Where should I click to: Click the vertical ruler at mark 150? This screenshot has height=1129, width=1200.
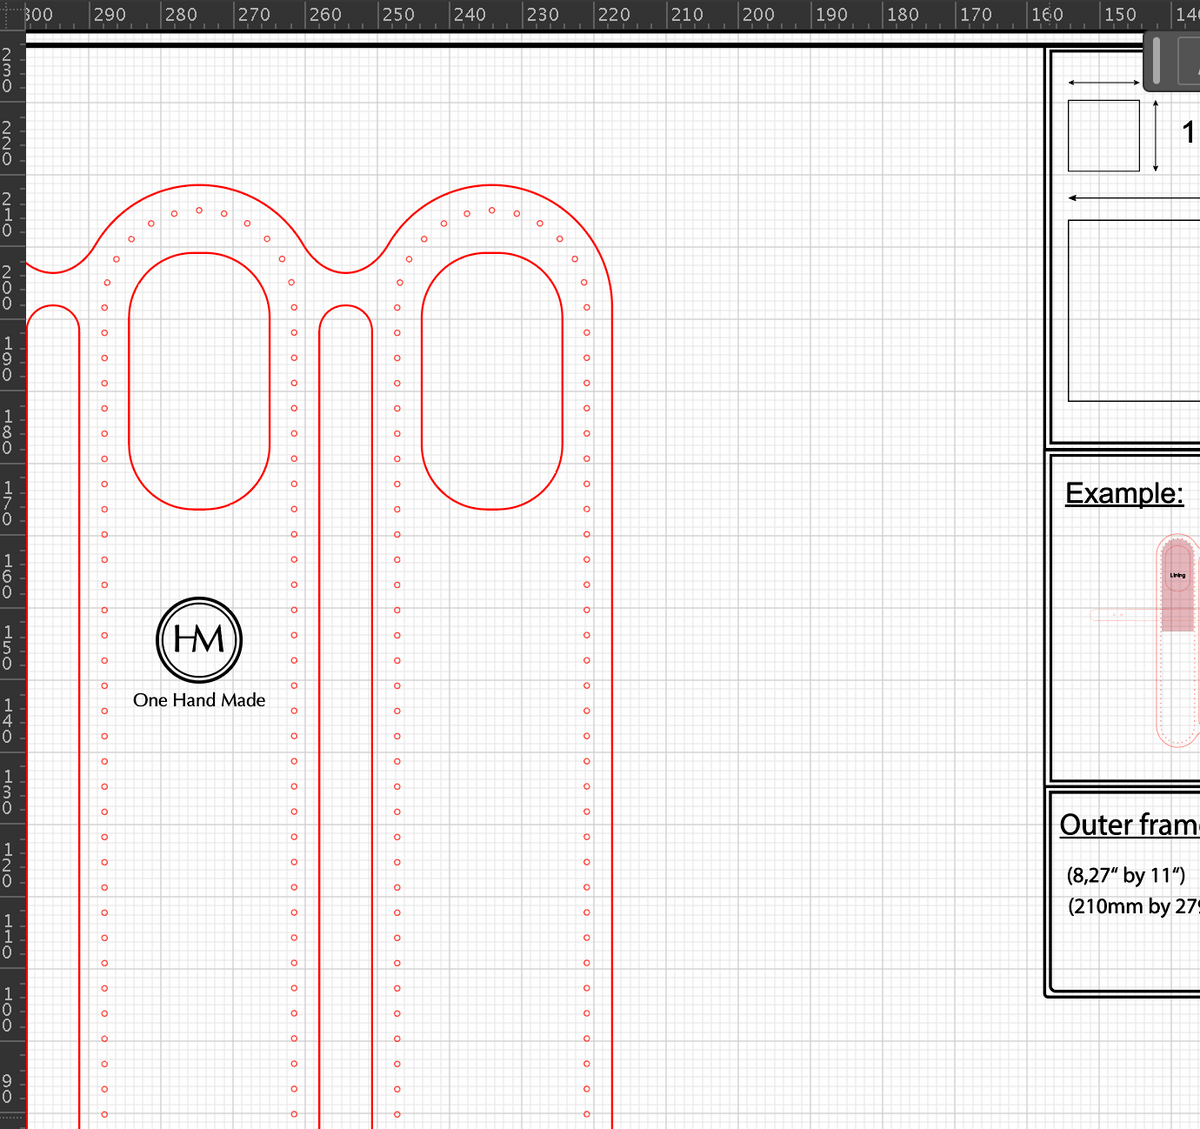(x=8, y=650)
